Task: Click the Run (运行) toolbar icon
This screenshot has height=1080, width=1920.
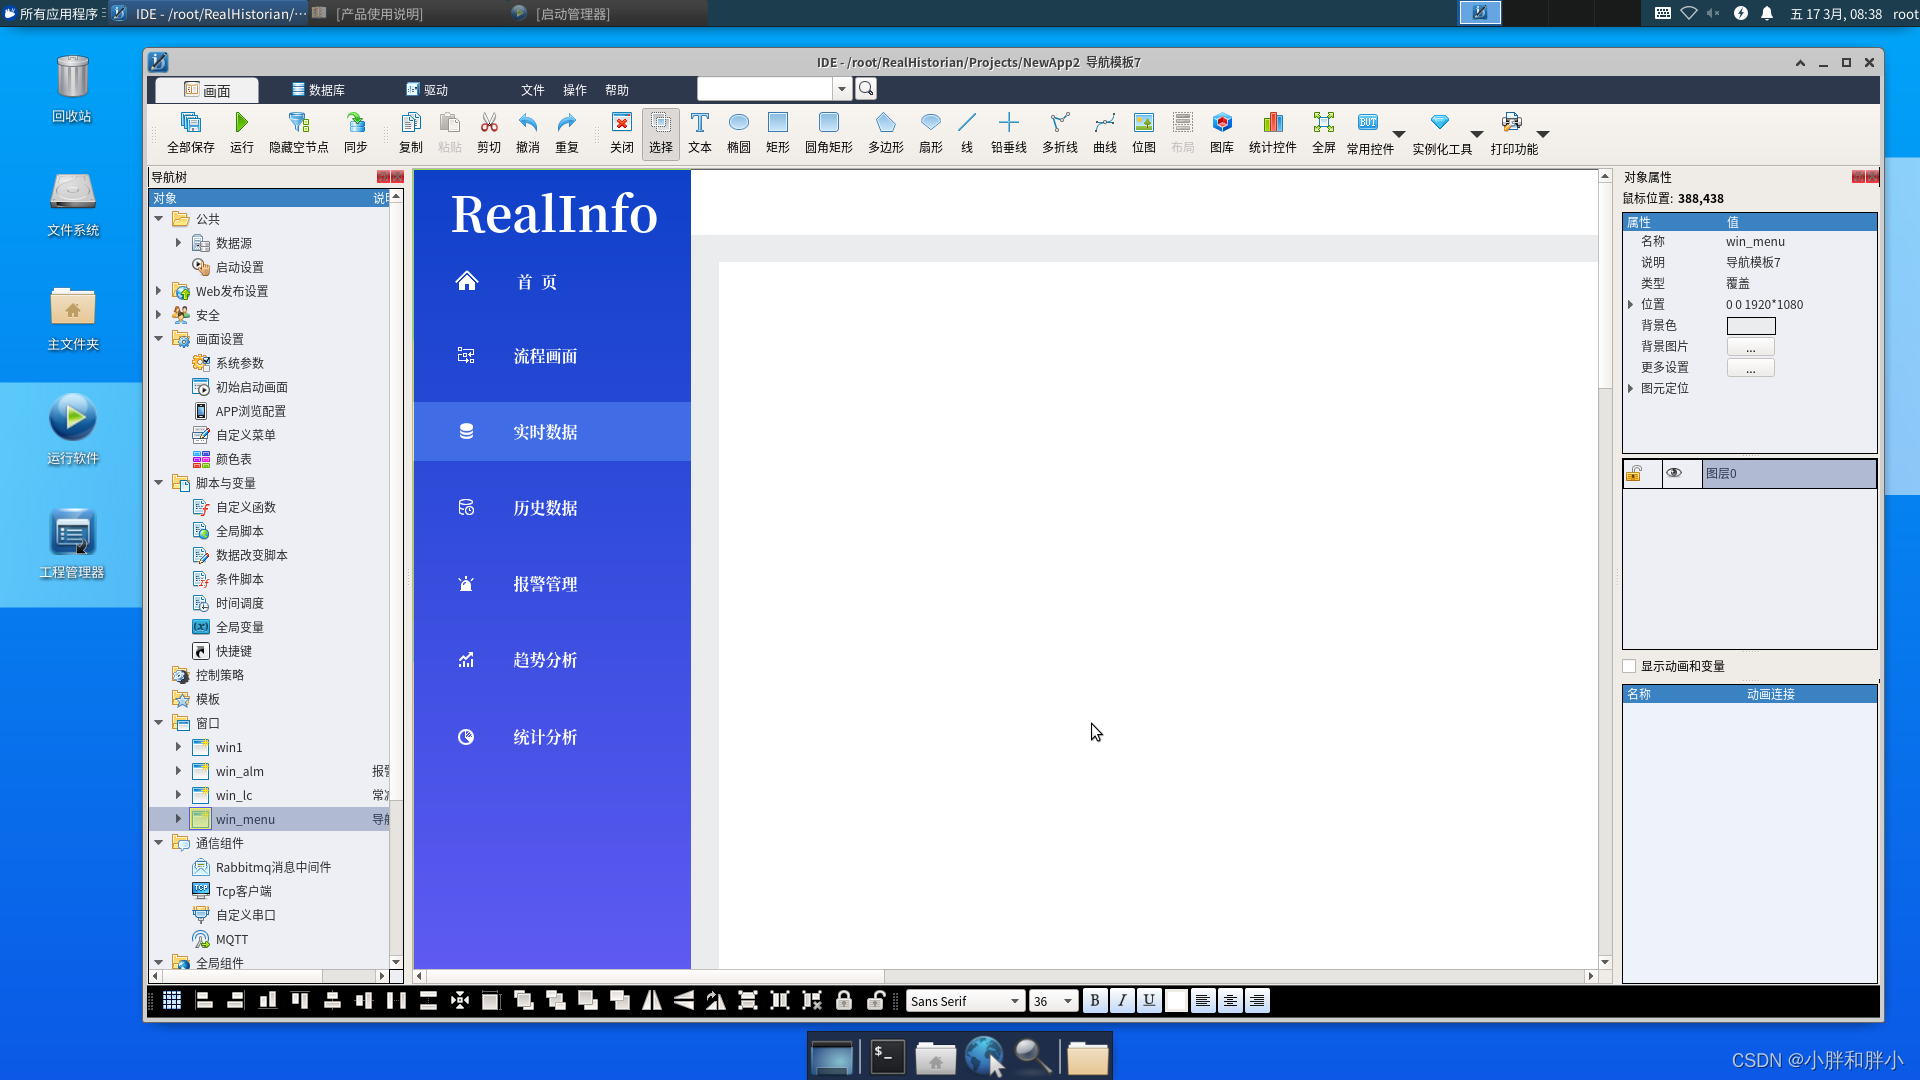Action: 241,131
